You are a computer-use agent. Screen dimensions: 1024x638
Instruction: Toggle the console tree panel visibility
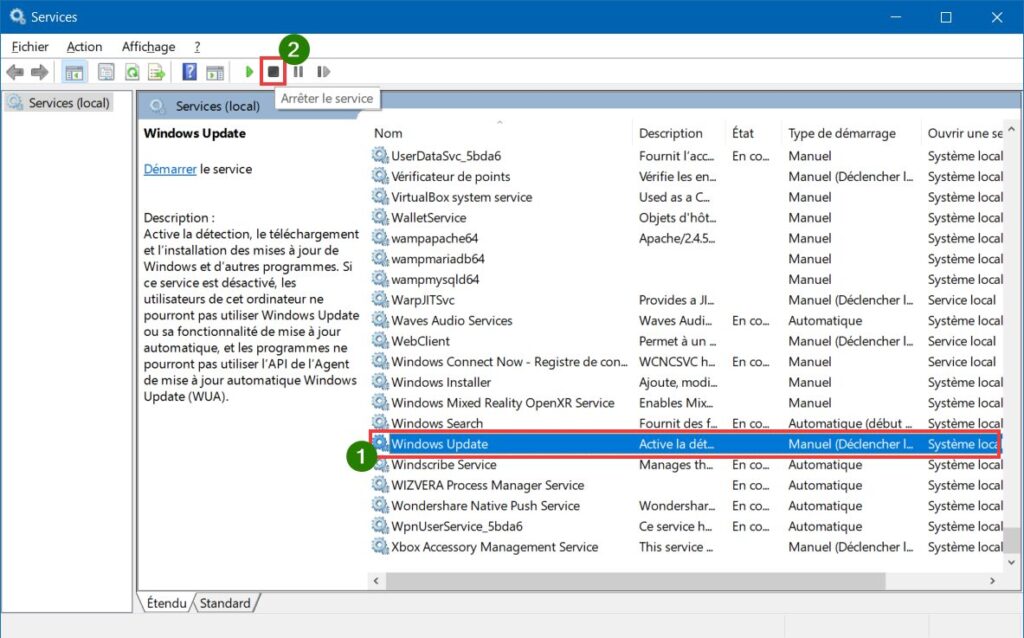[76, 71]
